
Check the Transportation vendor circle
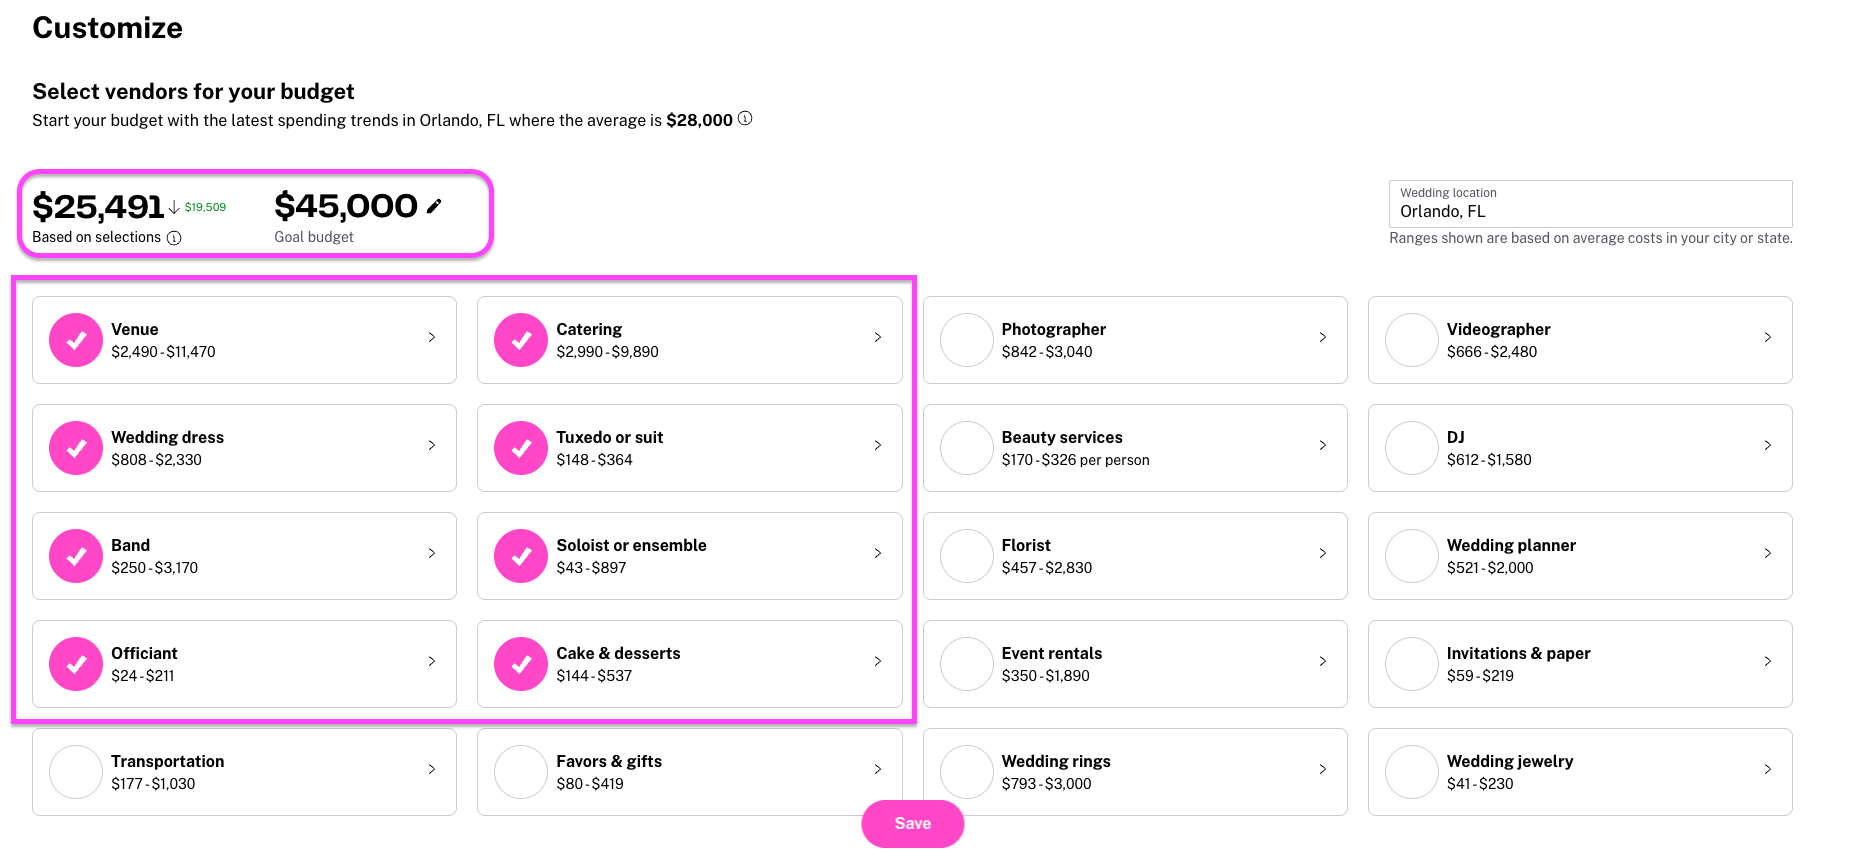pos(76,772)
